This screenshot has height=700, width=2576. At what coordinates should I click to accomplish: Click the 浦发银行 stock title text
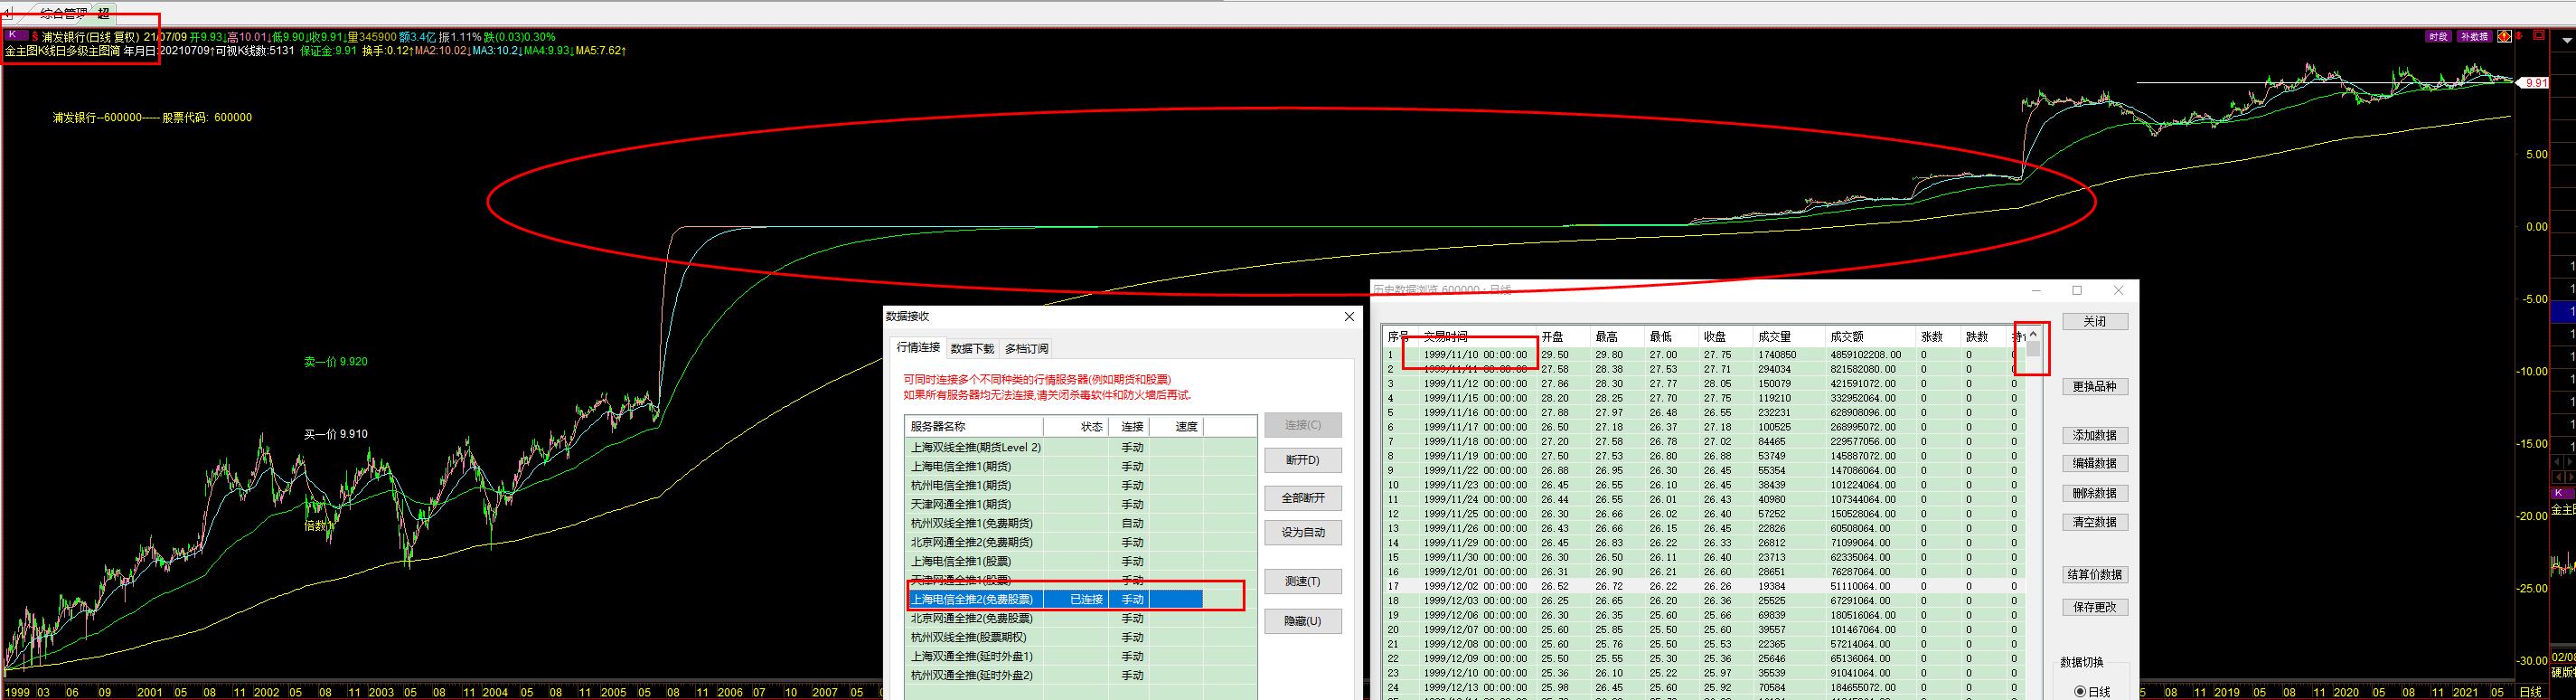(x=64, y=37)
